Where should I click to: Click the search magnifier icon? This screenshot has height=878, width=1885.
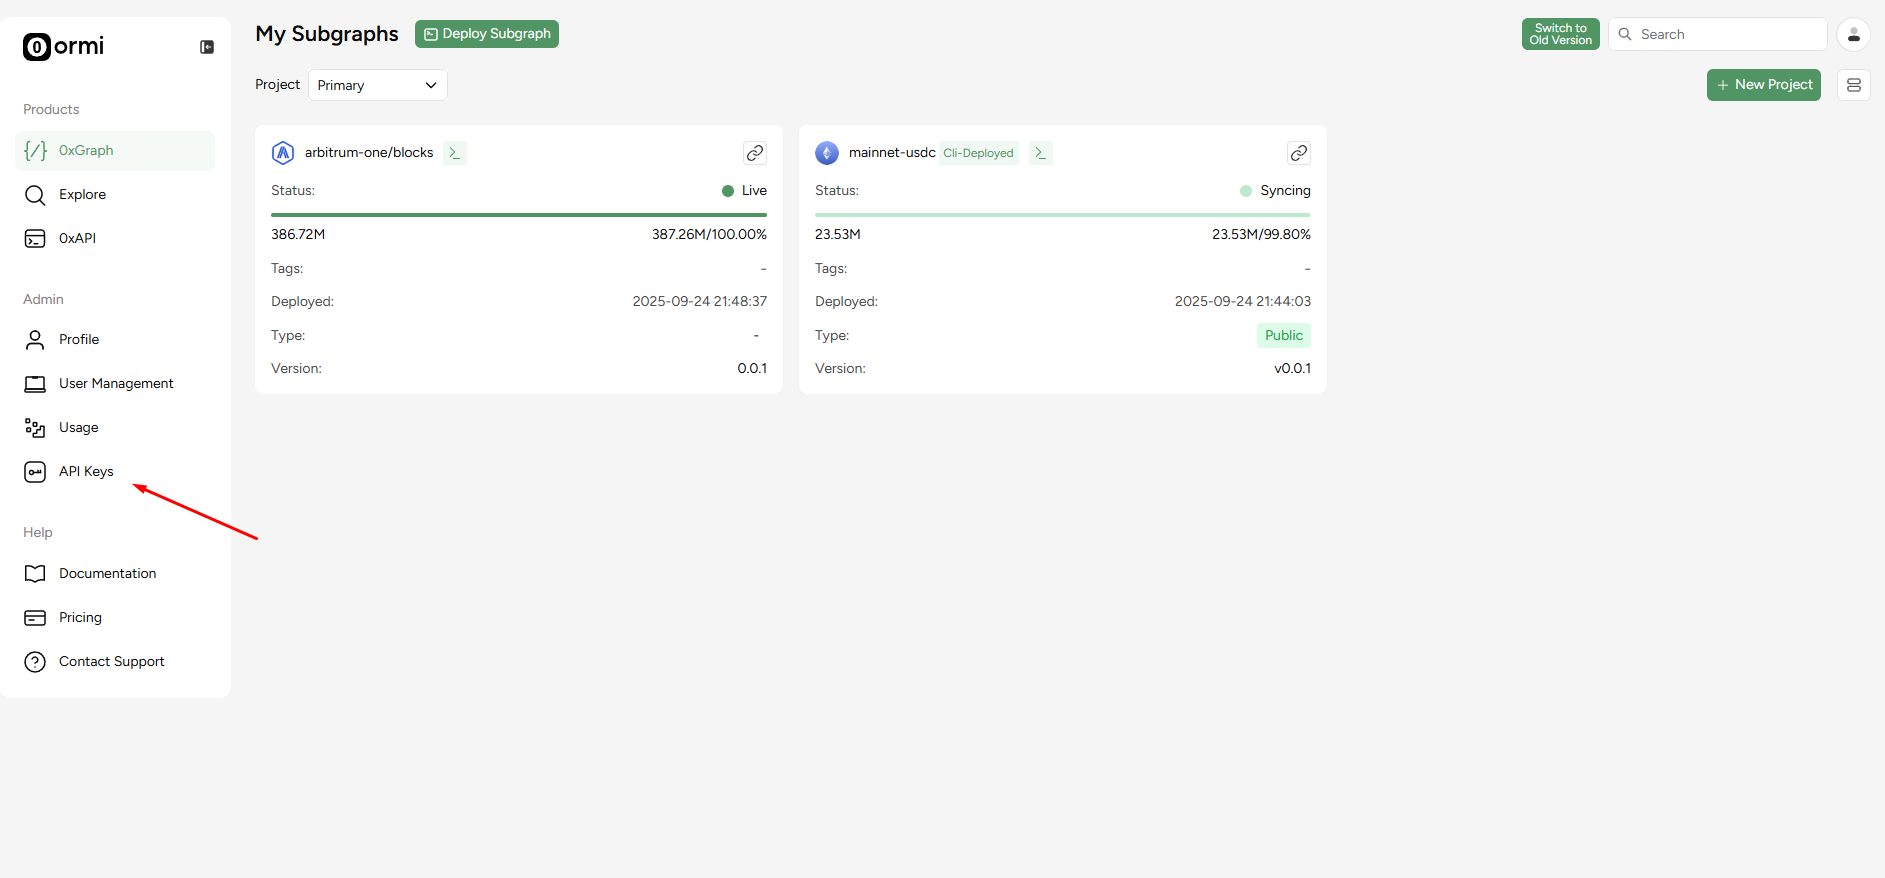pyautogui.click(x=1625, y=34)
